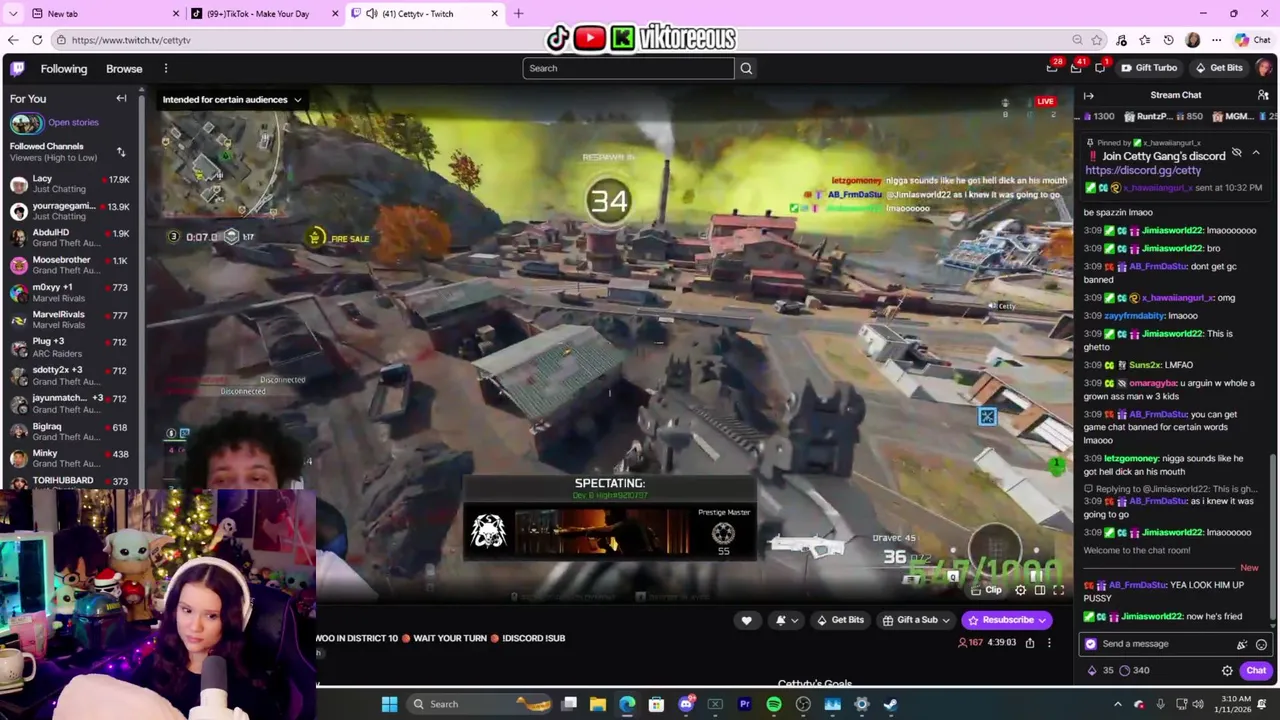
Task: Launch Spotify from the taskbar
Action: coord(774,704)
